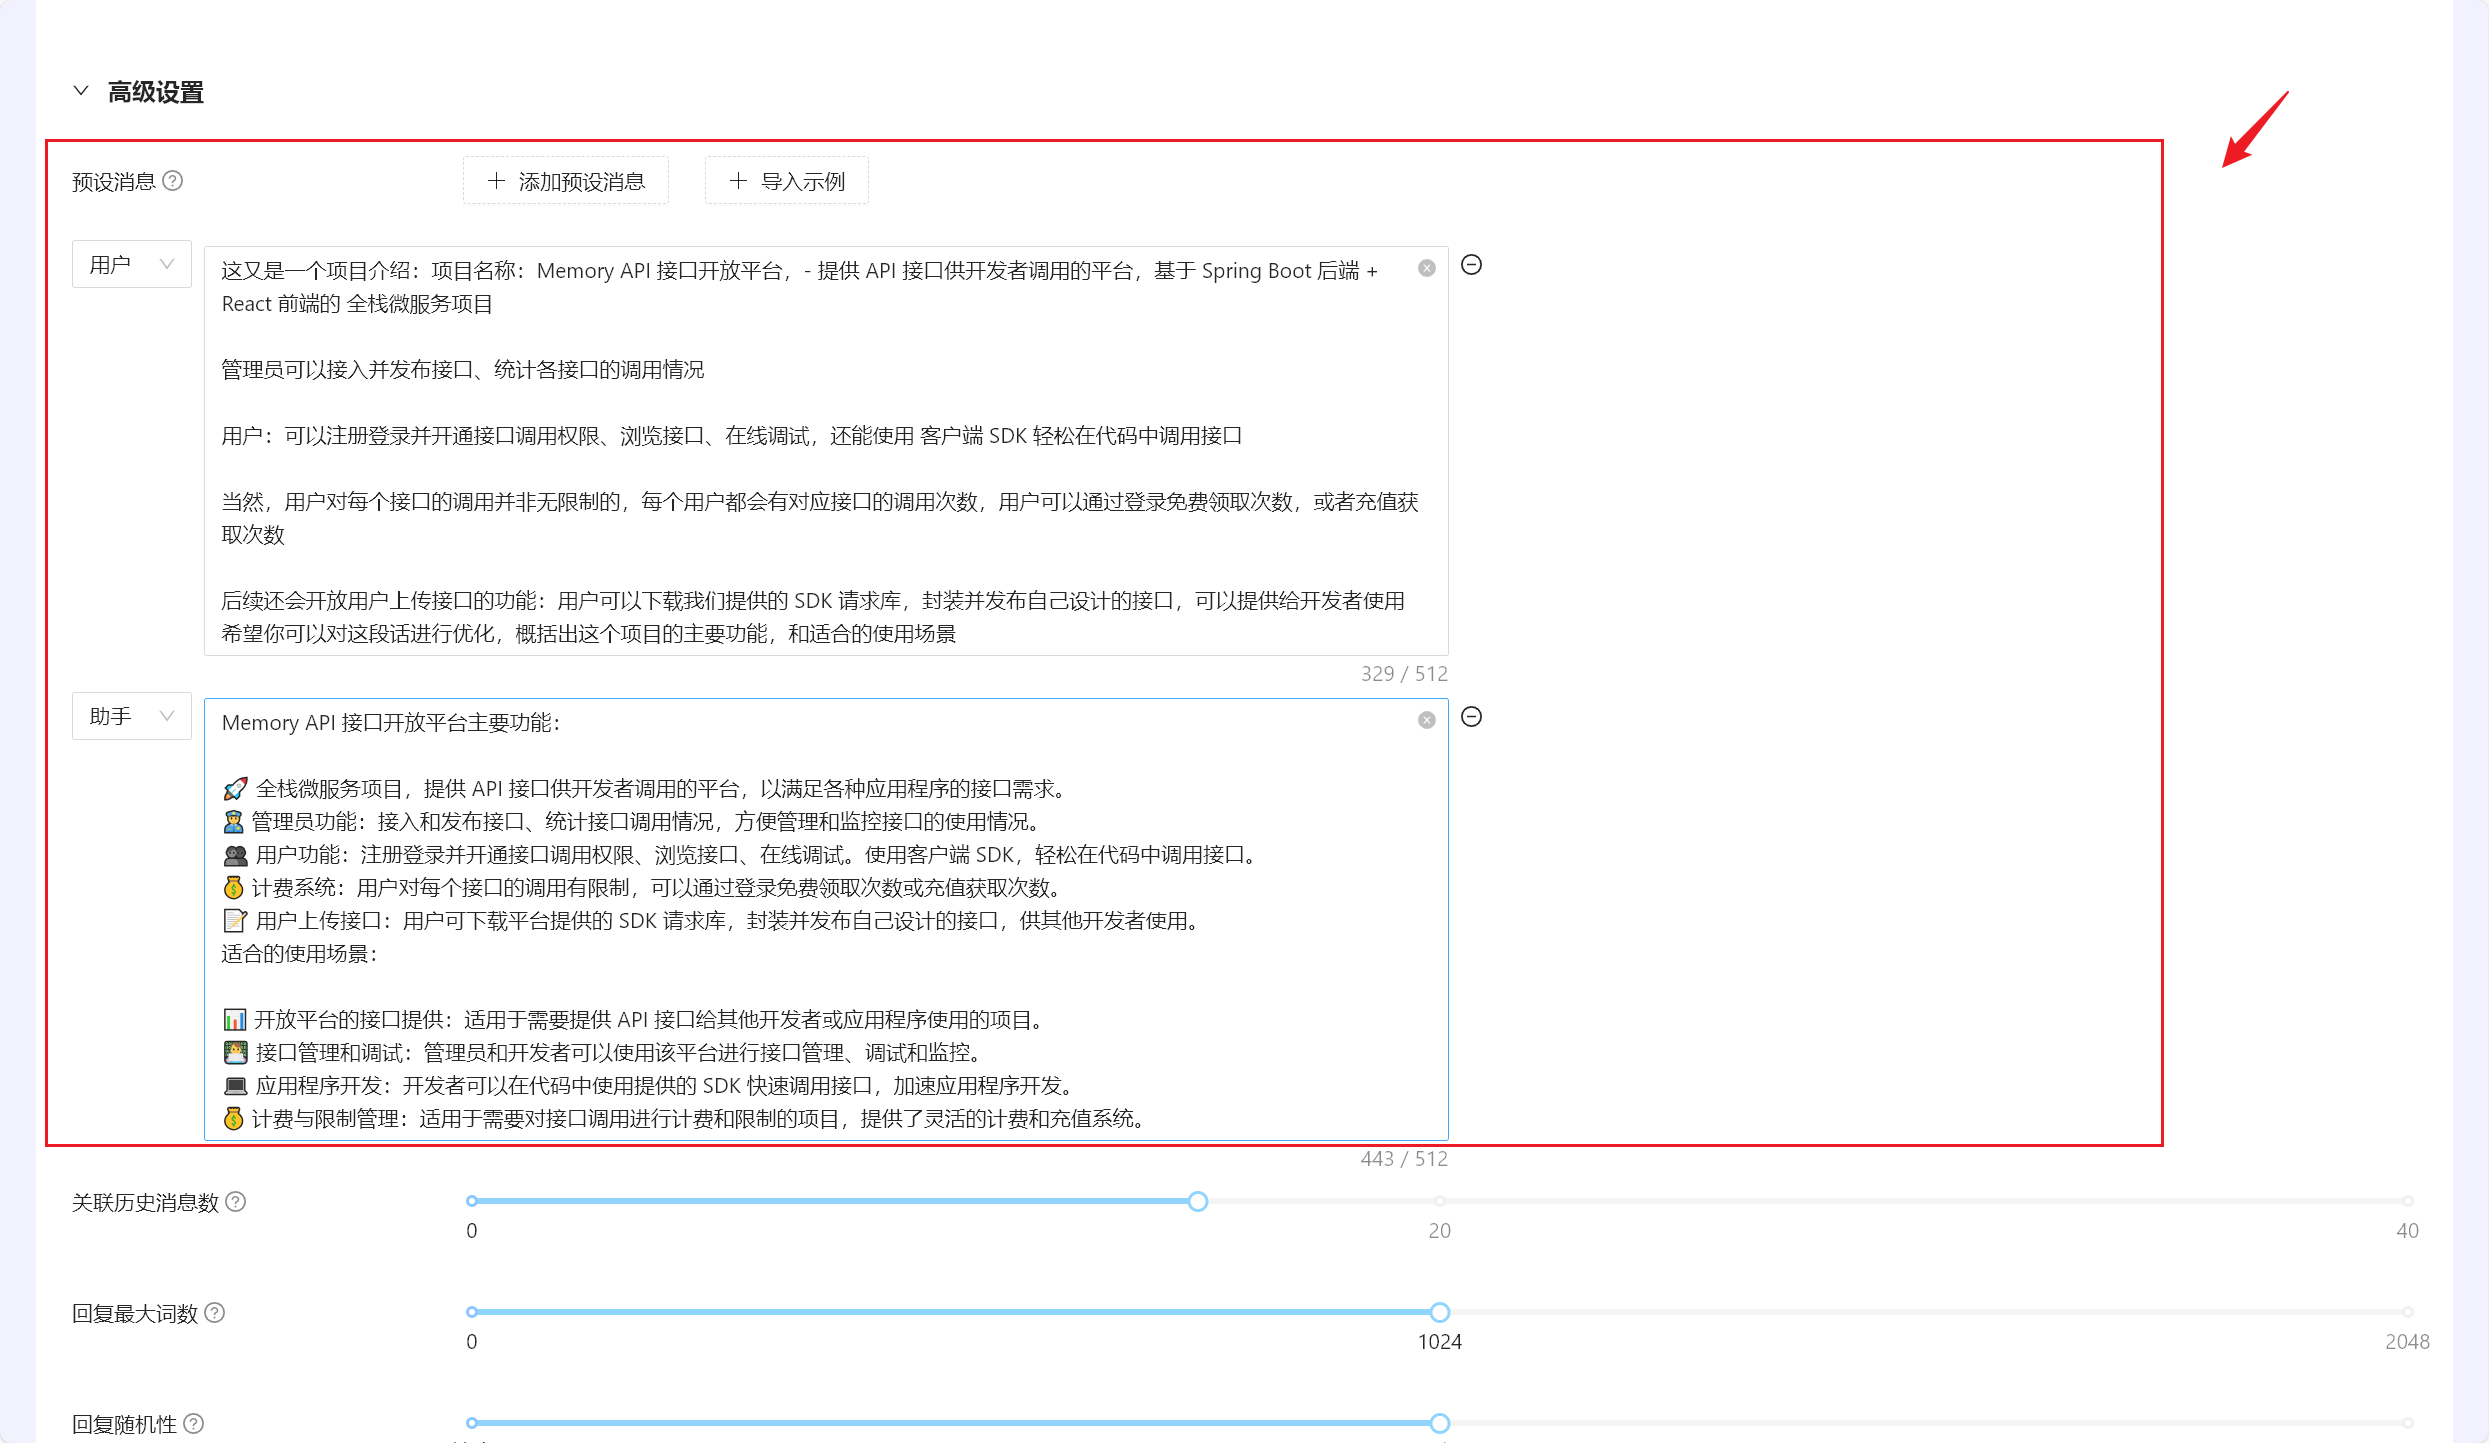The width and height of the screenshot is (2489, 1443).
Task: Click inside the 助手 message textarea
Action: [826, 919]
